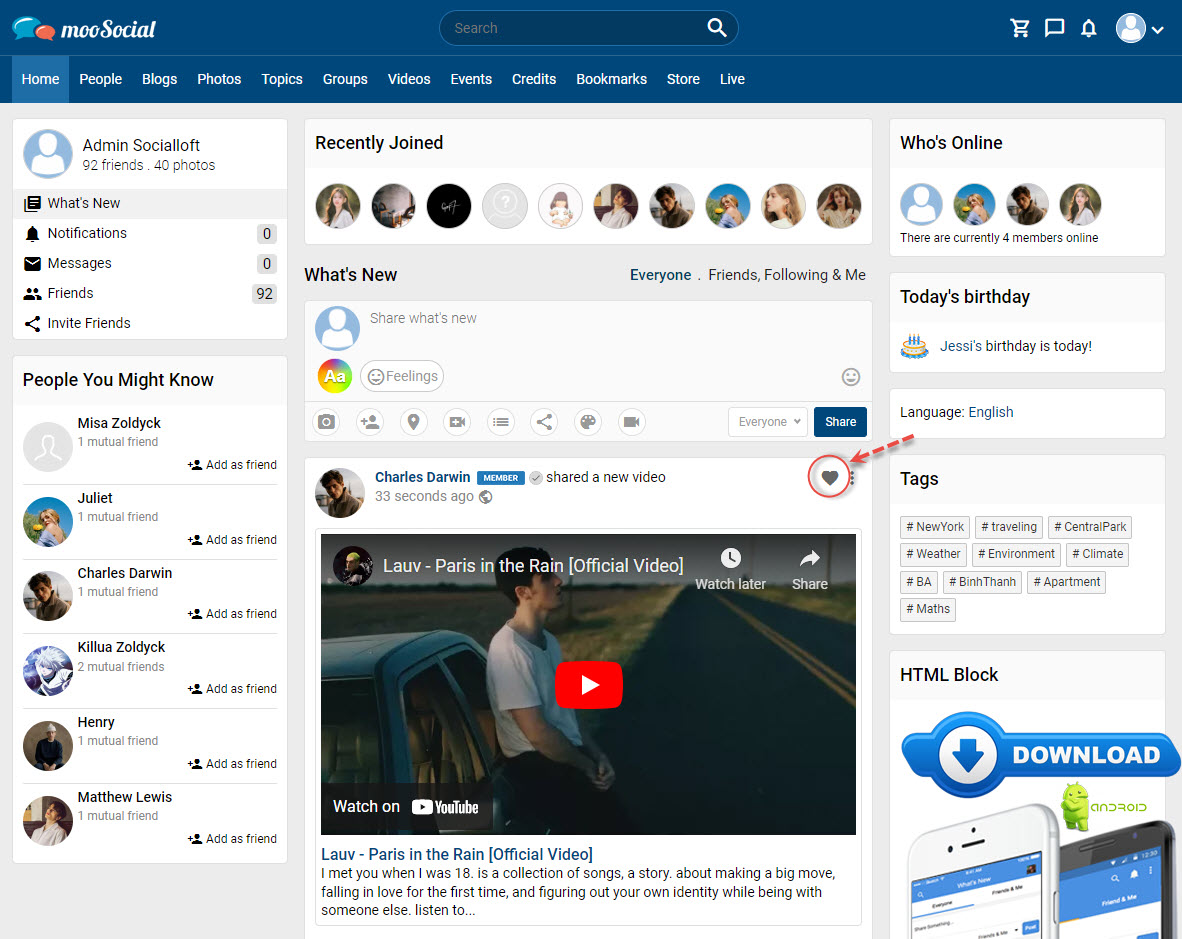Open Notifications in the sidebar
The height and width of the screenshot is (939, 1182).
pyautogui.click(x=150, y=234)
